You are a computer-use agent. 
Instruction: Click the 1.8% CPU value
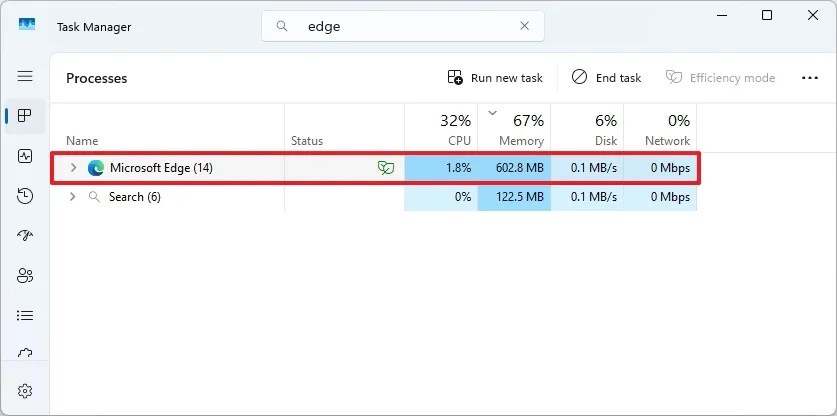459,168
